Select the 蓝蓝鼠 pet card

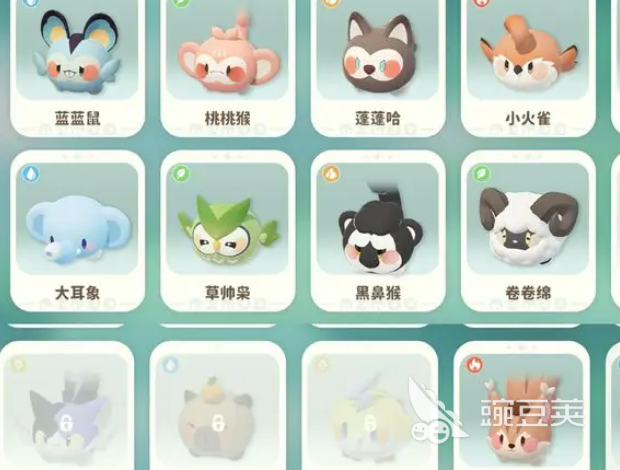click(x=78, y=67)
